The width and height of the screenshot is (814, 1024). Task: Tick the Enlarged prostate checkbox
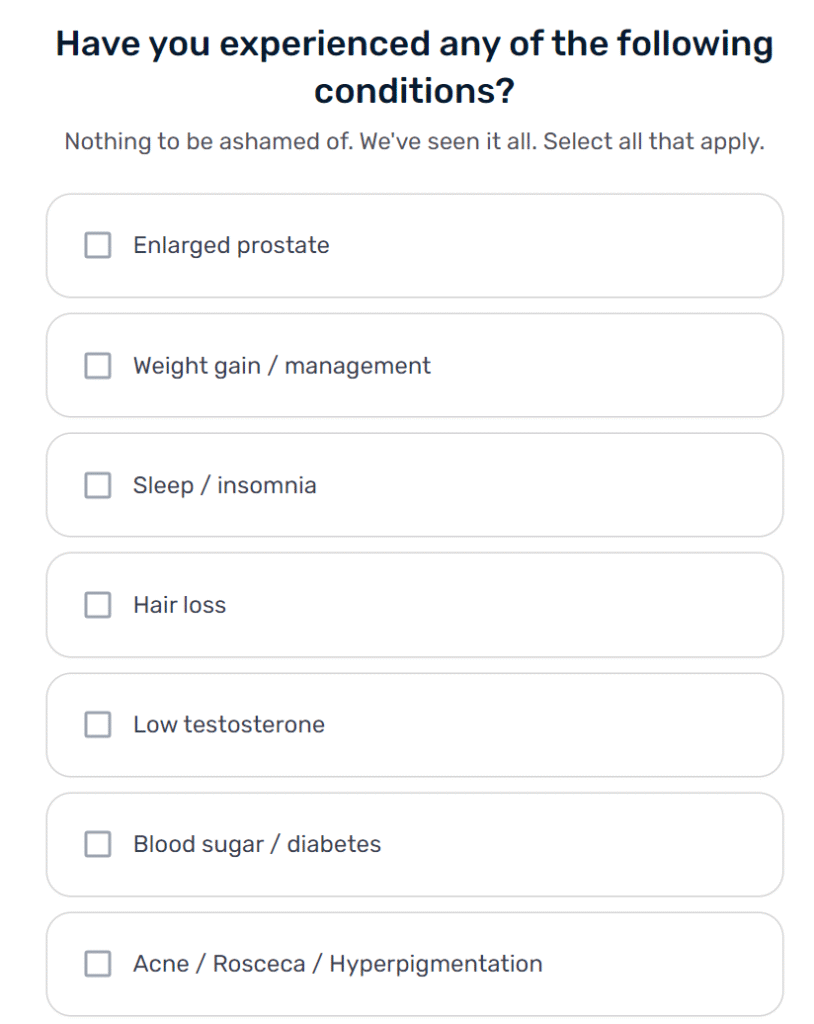[97, 246]
